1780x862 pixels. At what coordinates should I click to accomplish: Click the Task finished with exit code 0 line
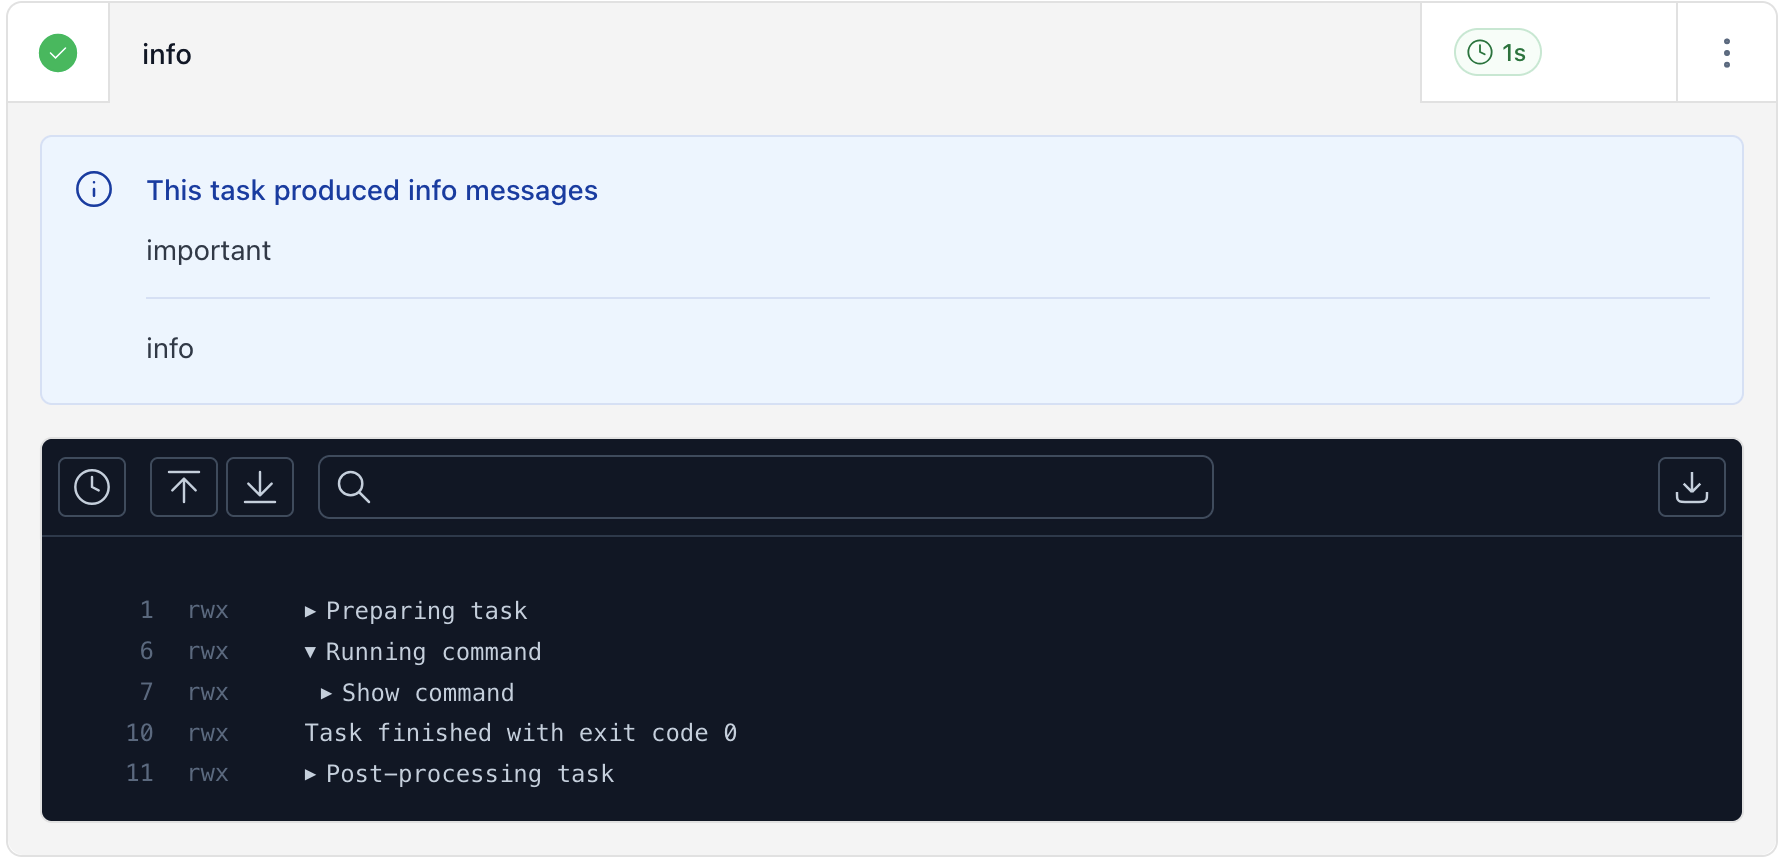(520, 732)
